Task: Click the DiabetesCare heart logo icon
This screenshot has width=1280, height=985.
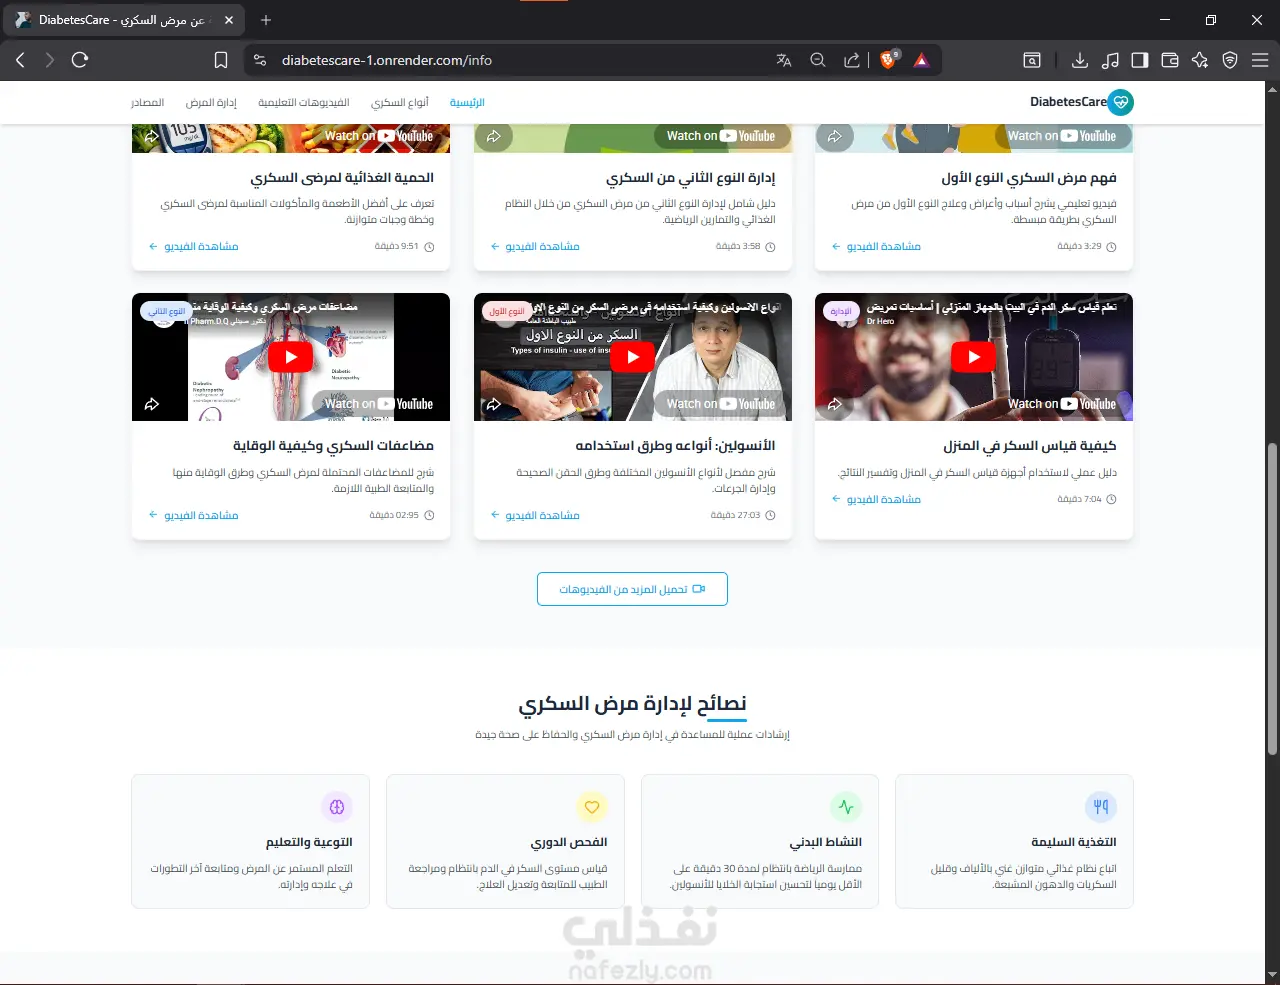Action: click(x=1121, y=102)
